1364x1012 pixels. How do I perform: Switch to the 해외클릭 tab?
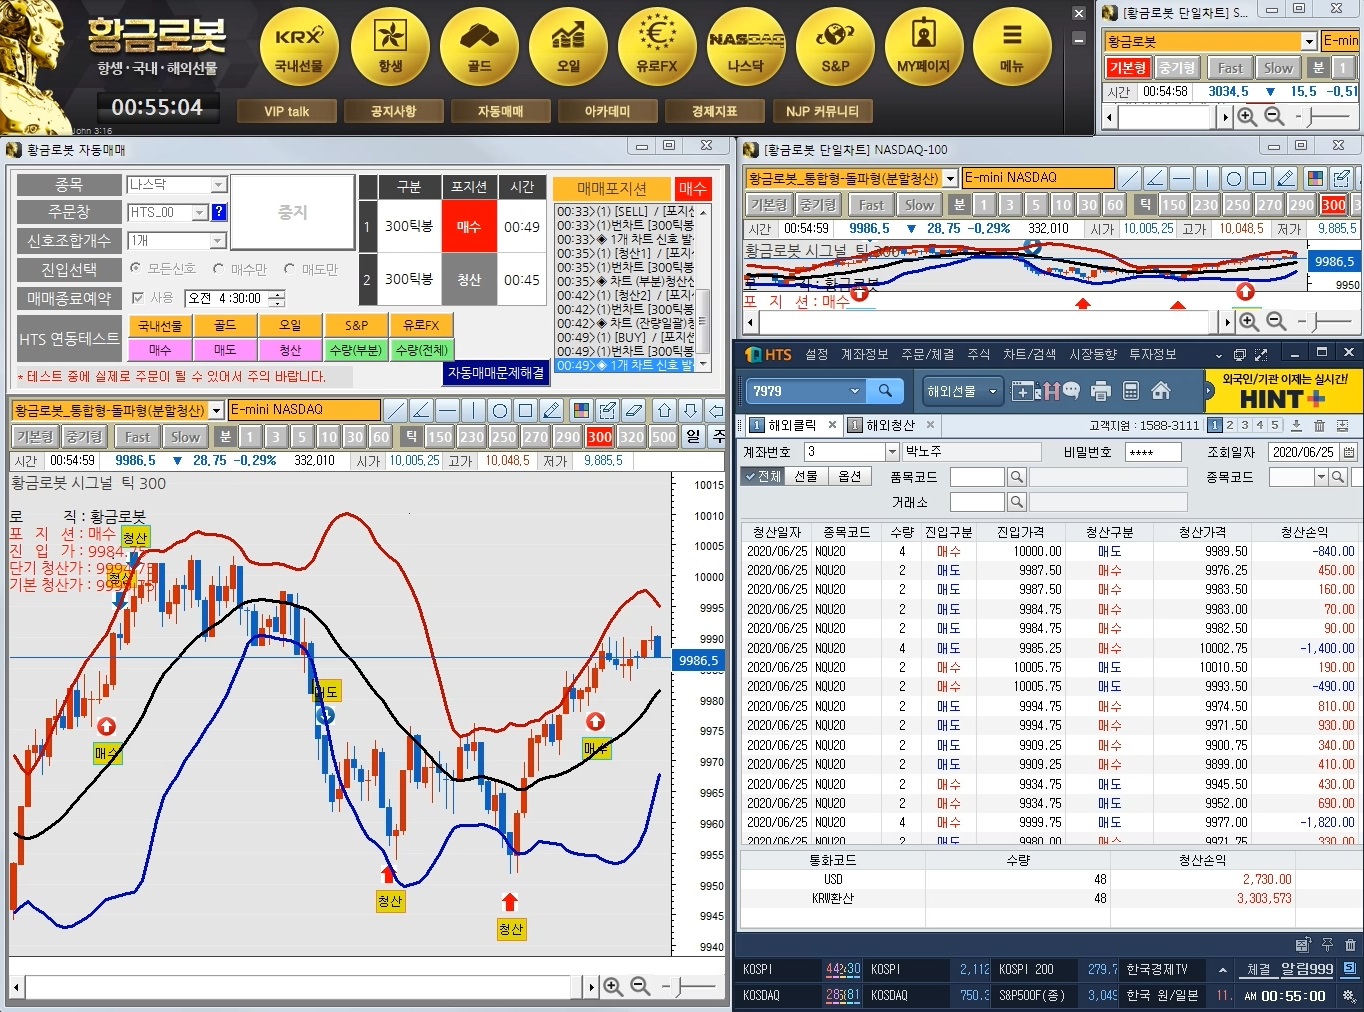click(791, 425)
